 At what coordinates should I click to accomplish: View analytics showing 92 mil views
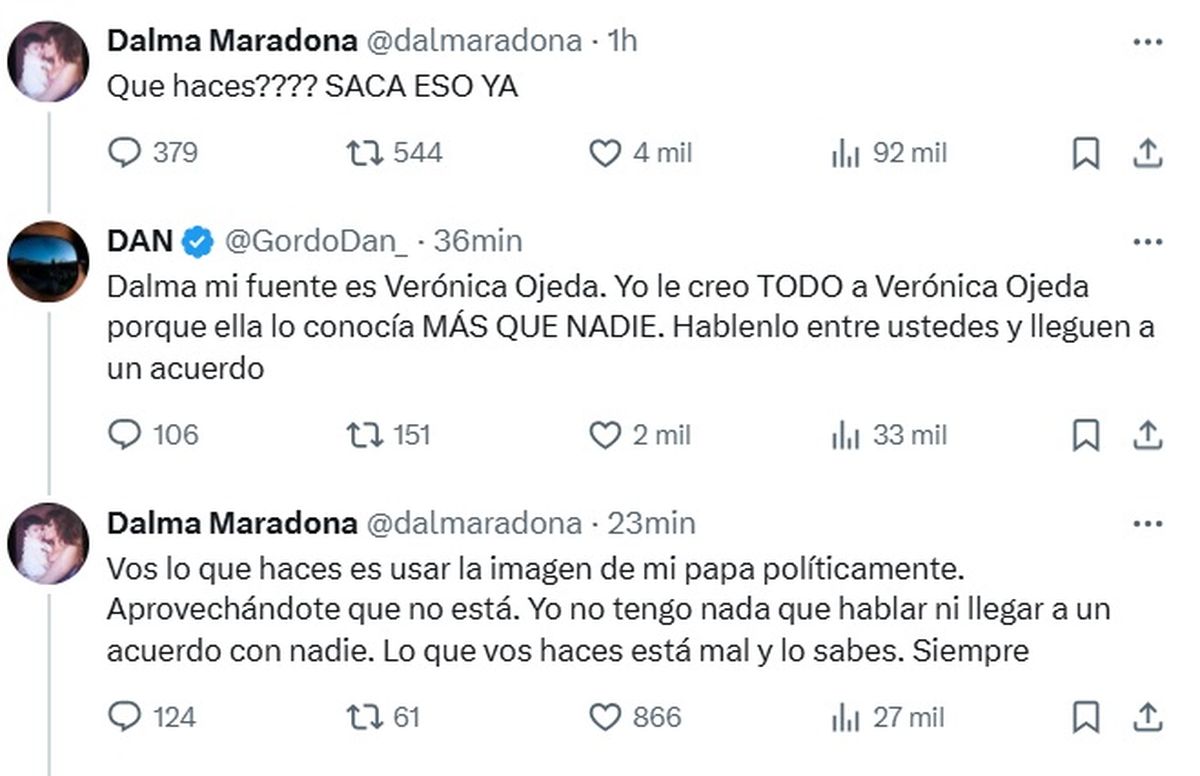tap(846, 153)
